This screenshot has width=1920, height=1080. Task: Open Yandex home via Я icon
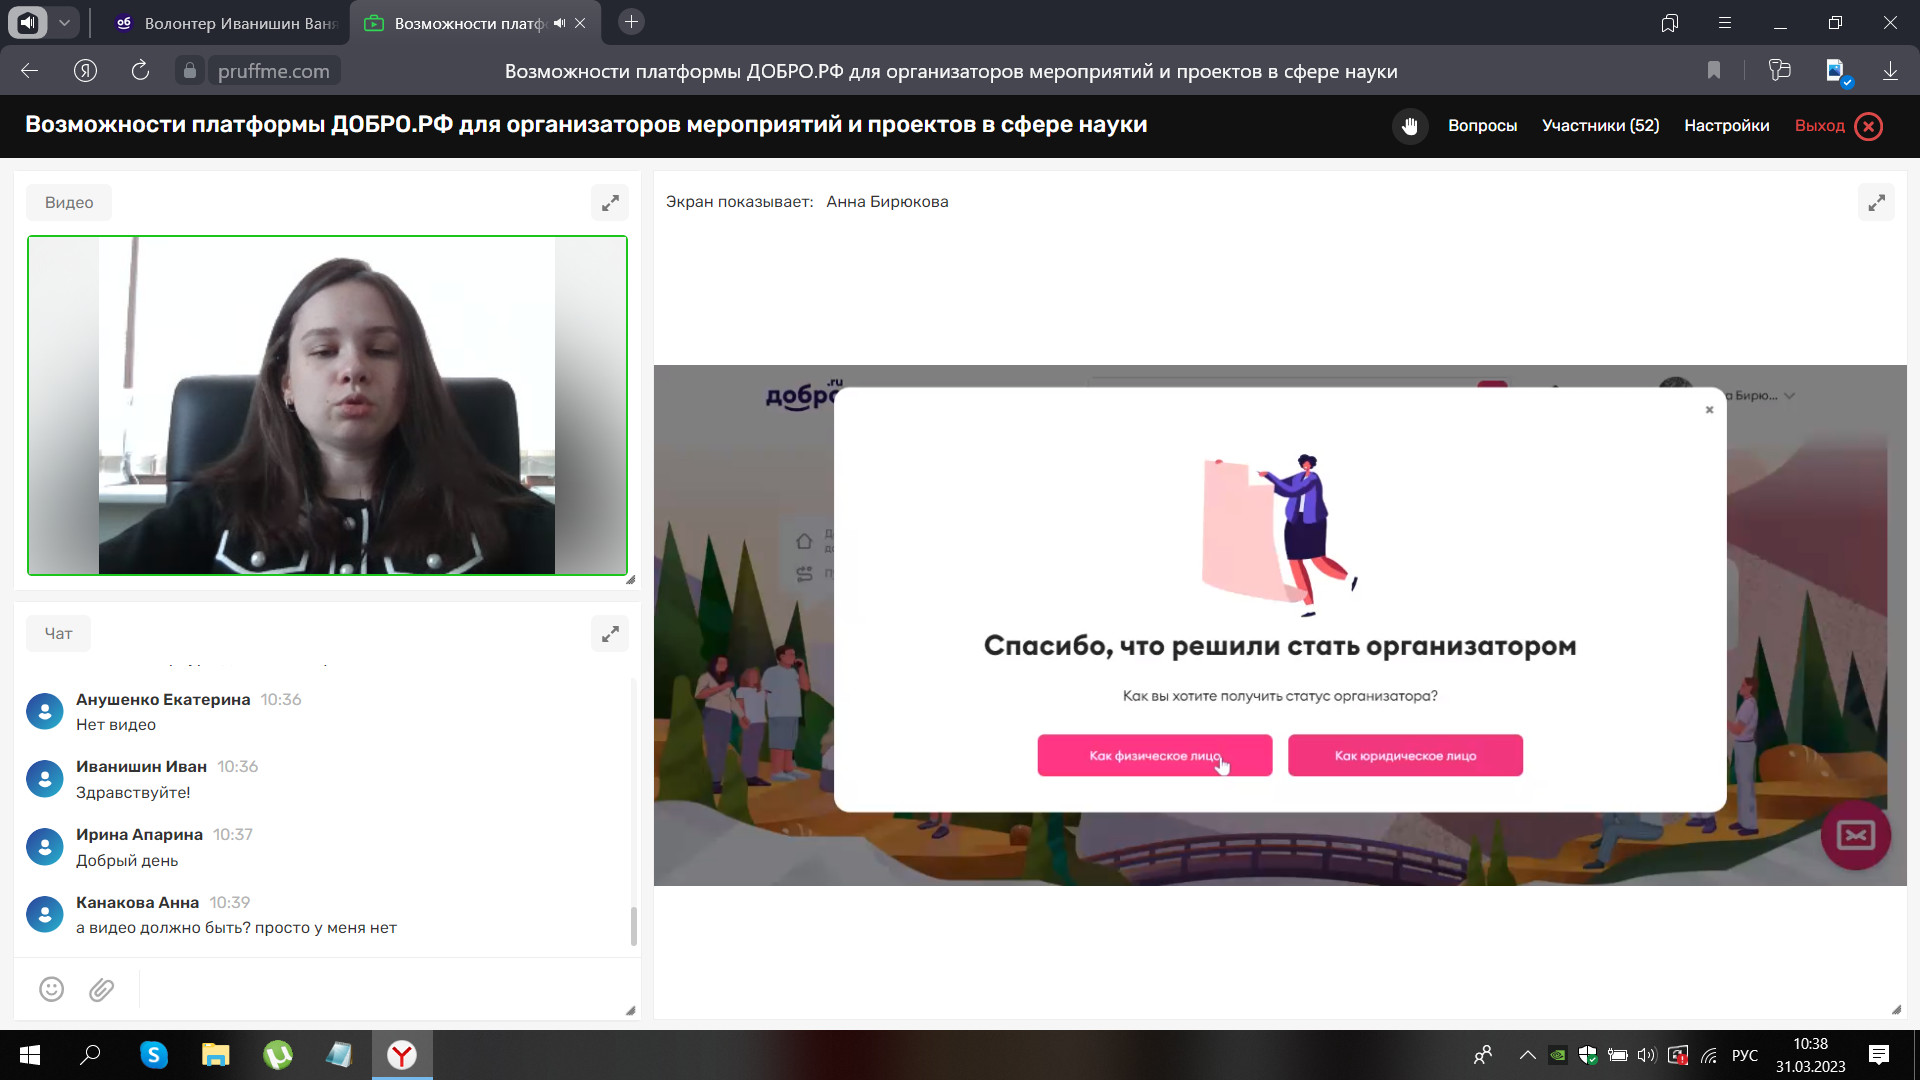(85, 71)
